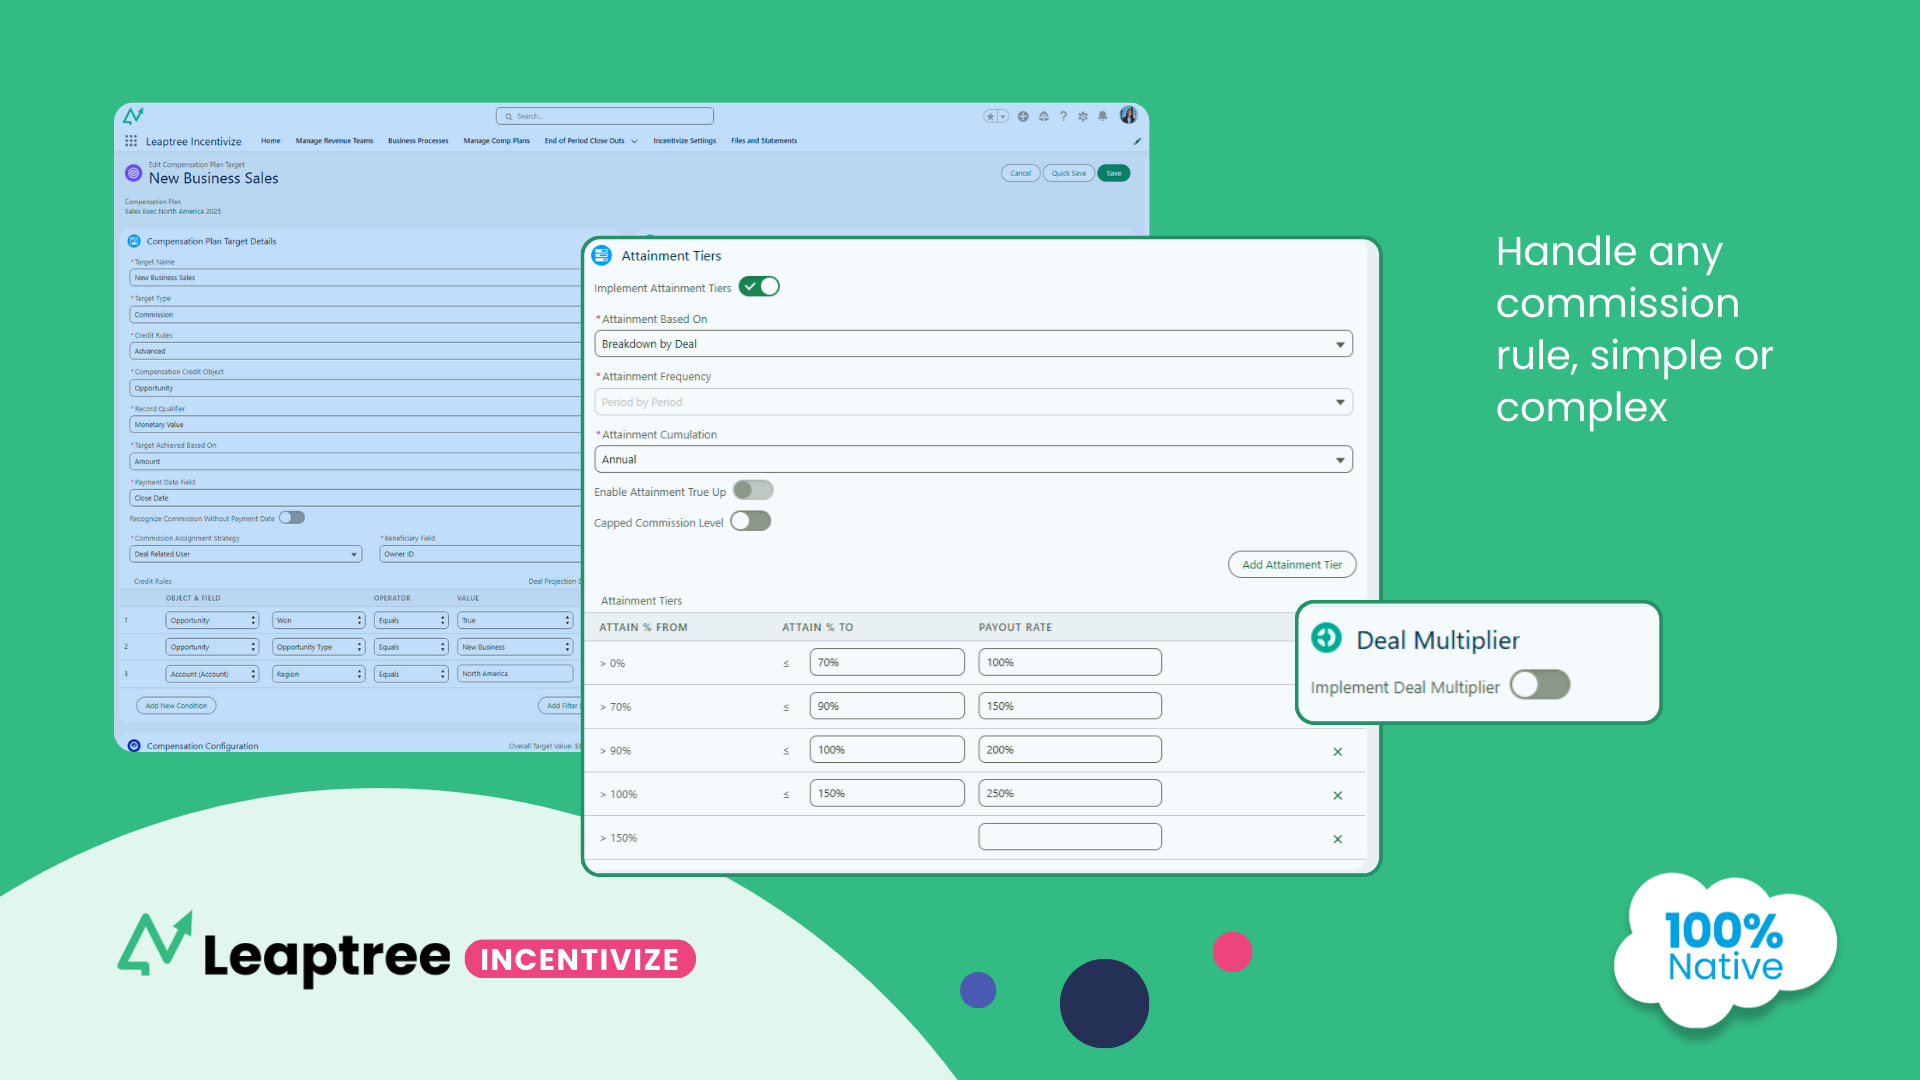The width and height of the screenshot is (1920, 1080).
Task: Go to the Manage Comp Plans tab
Action: click(x=496, y=141)
